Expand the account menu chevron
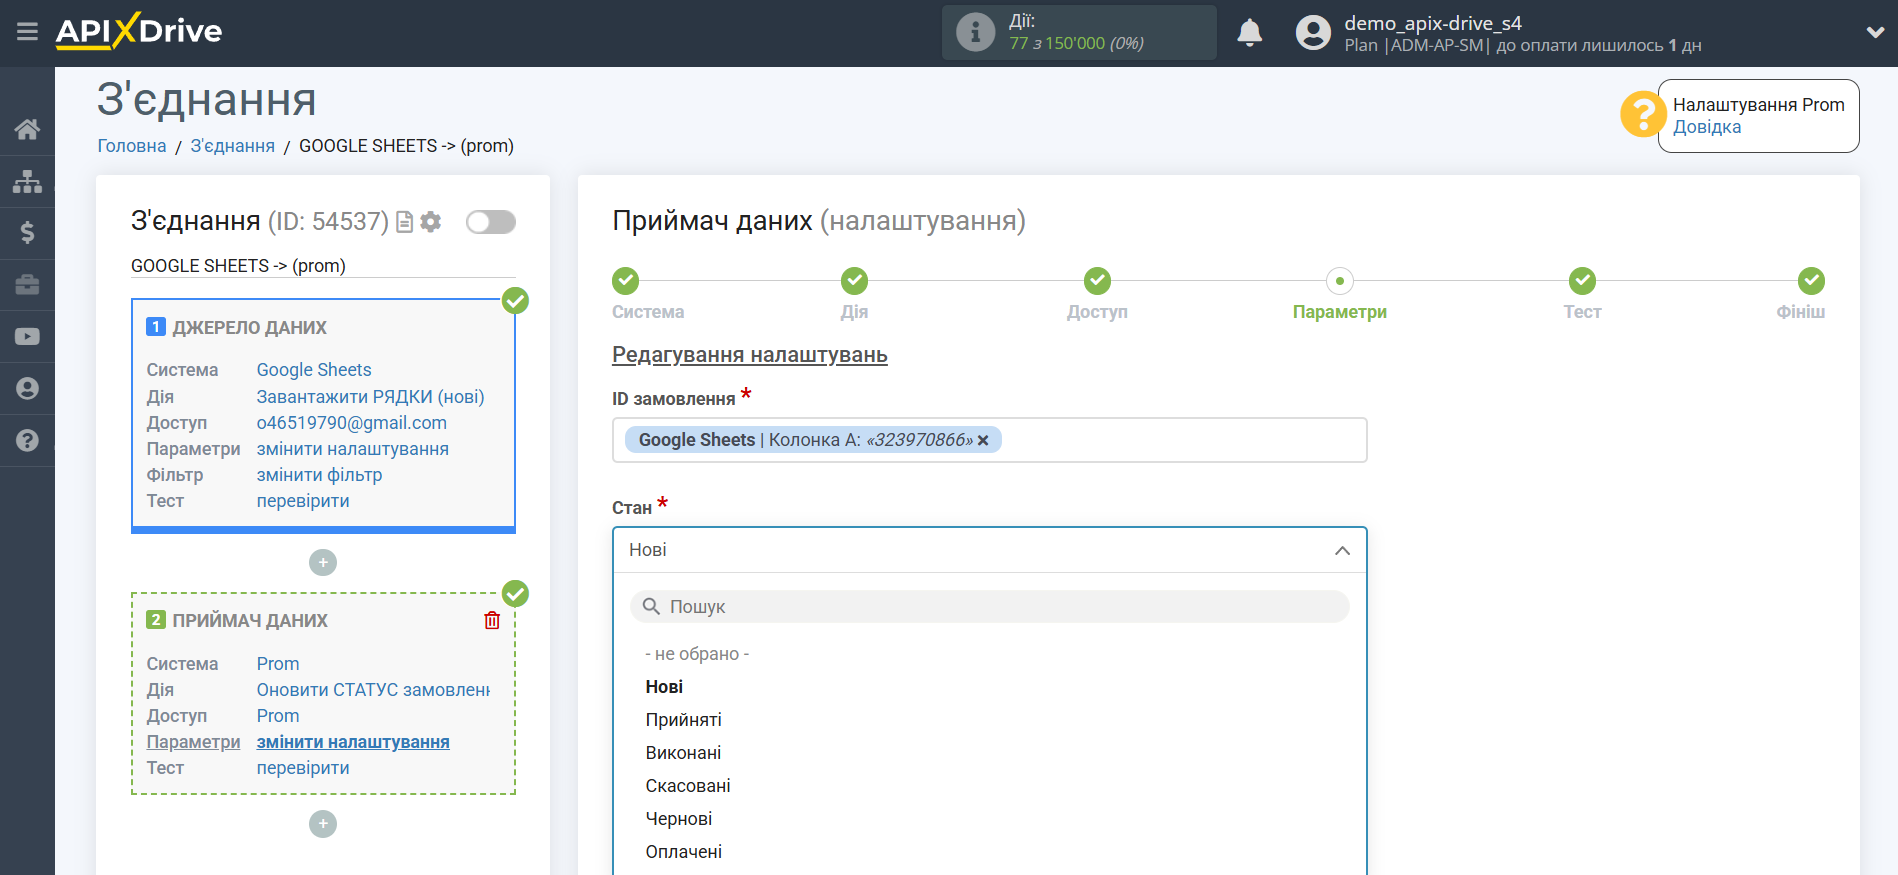 (x=1875, y=33)
